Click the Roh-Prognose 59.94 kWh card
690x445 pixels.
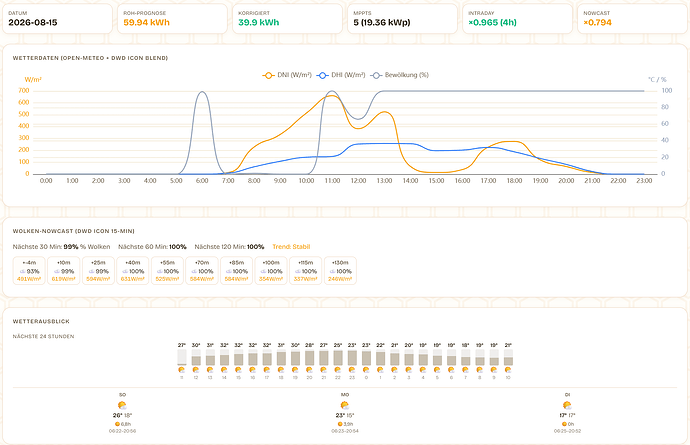[172, 18]
